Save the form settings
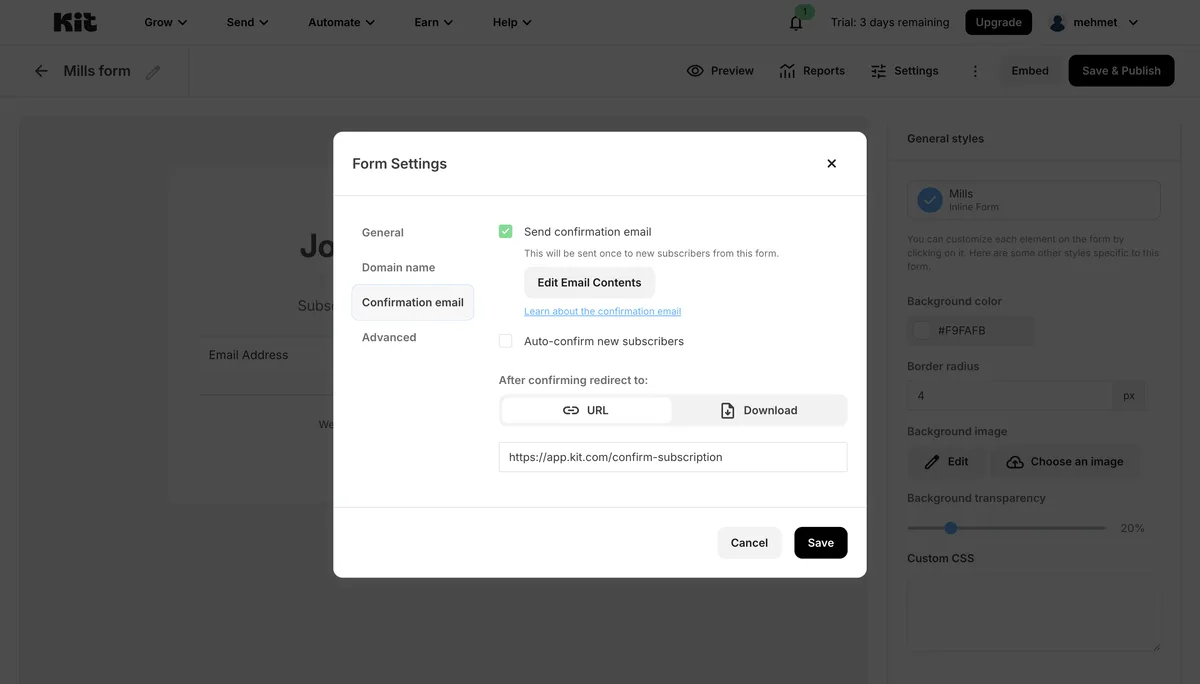 (821, 543)
